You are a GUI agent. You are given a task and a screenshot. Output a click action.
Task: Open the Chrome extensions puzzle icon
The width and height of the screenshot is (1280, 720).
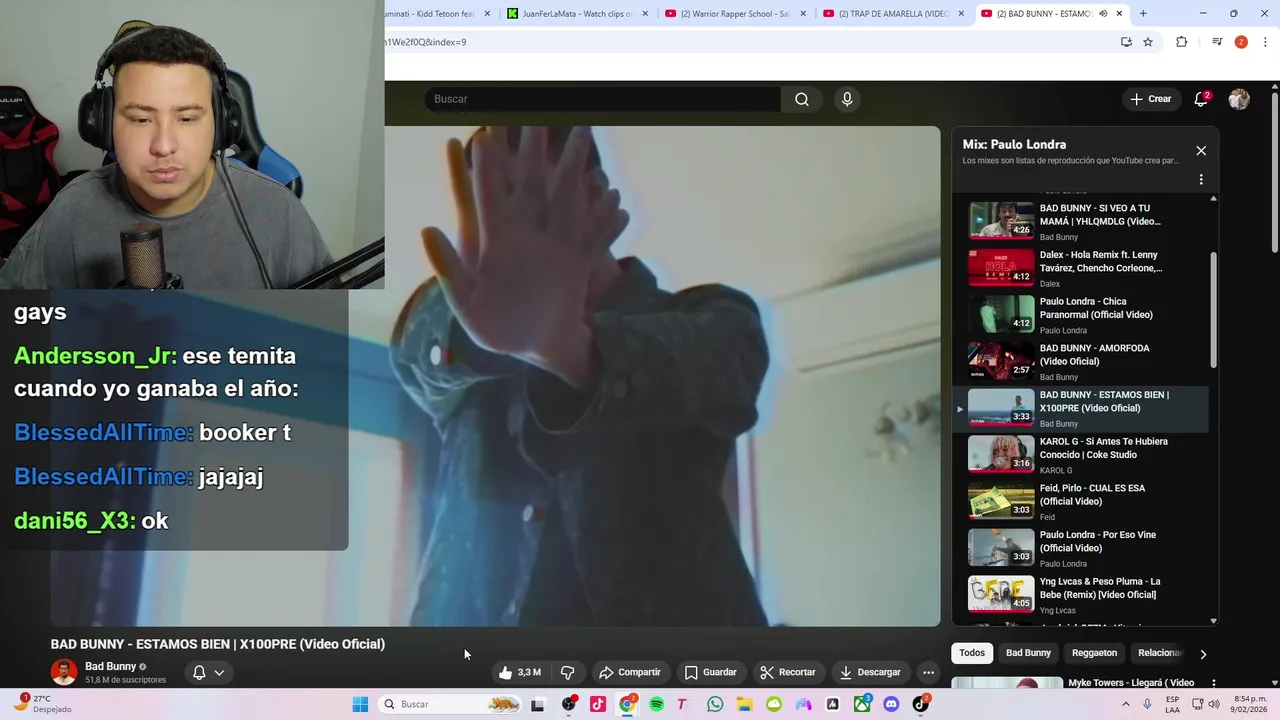pyautogui.click(x=1181, y=42)
